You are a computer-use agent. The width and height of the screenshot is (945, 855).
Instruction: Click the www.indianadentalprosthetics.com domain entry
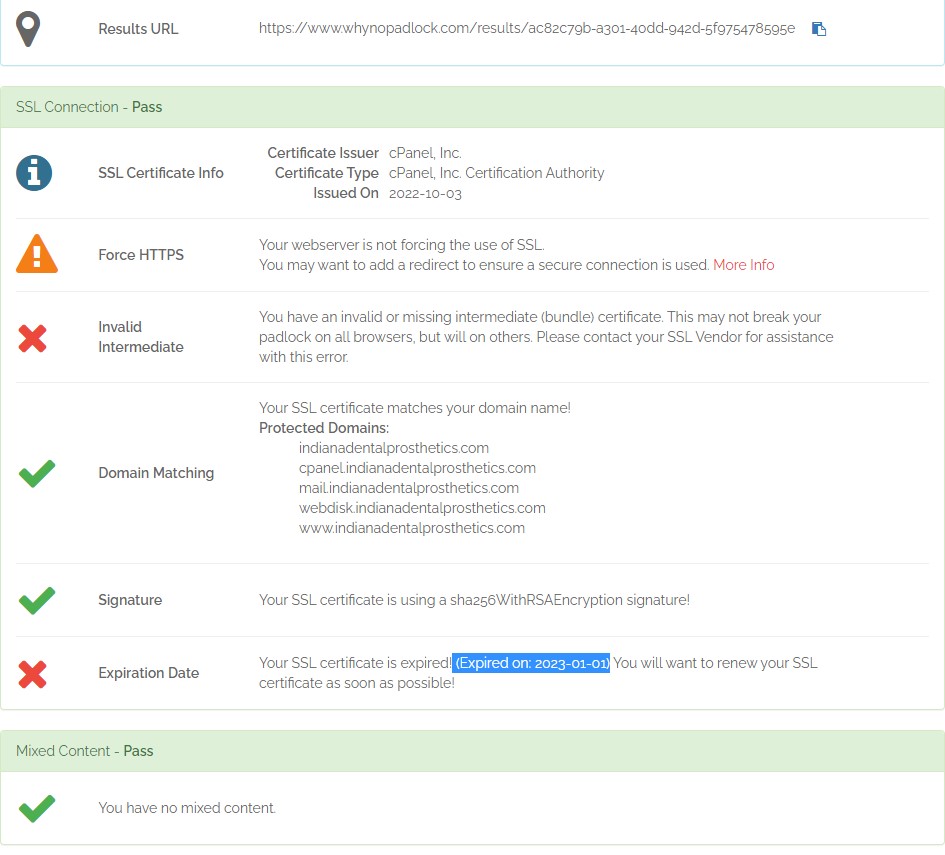[411, 528]
